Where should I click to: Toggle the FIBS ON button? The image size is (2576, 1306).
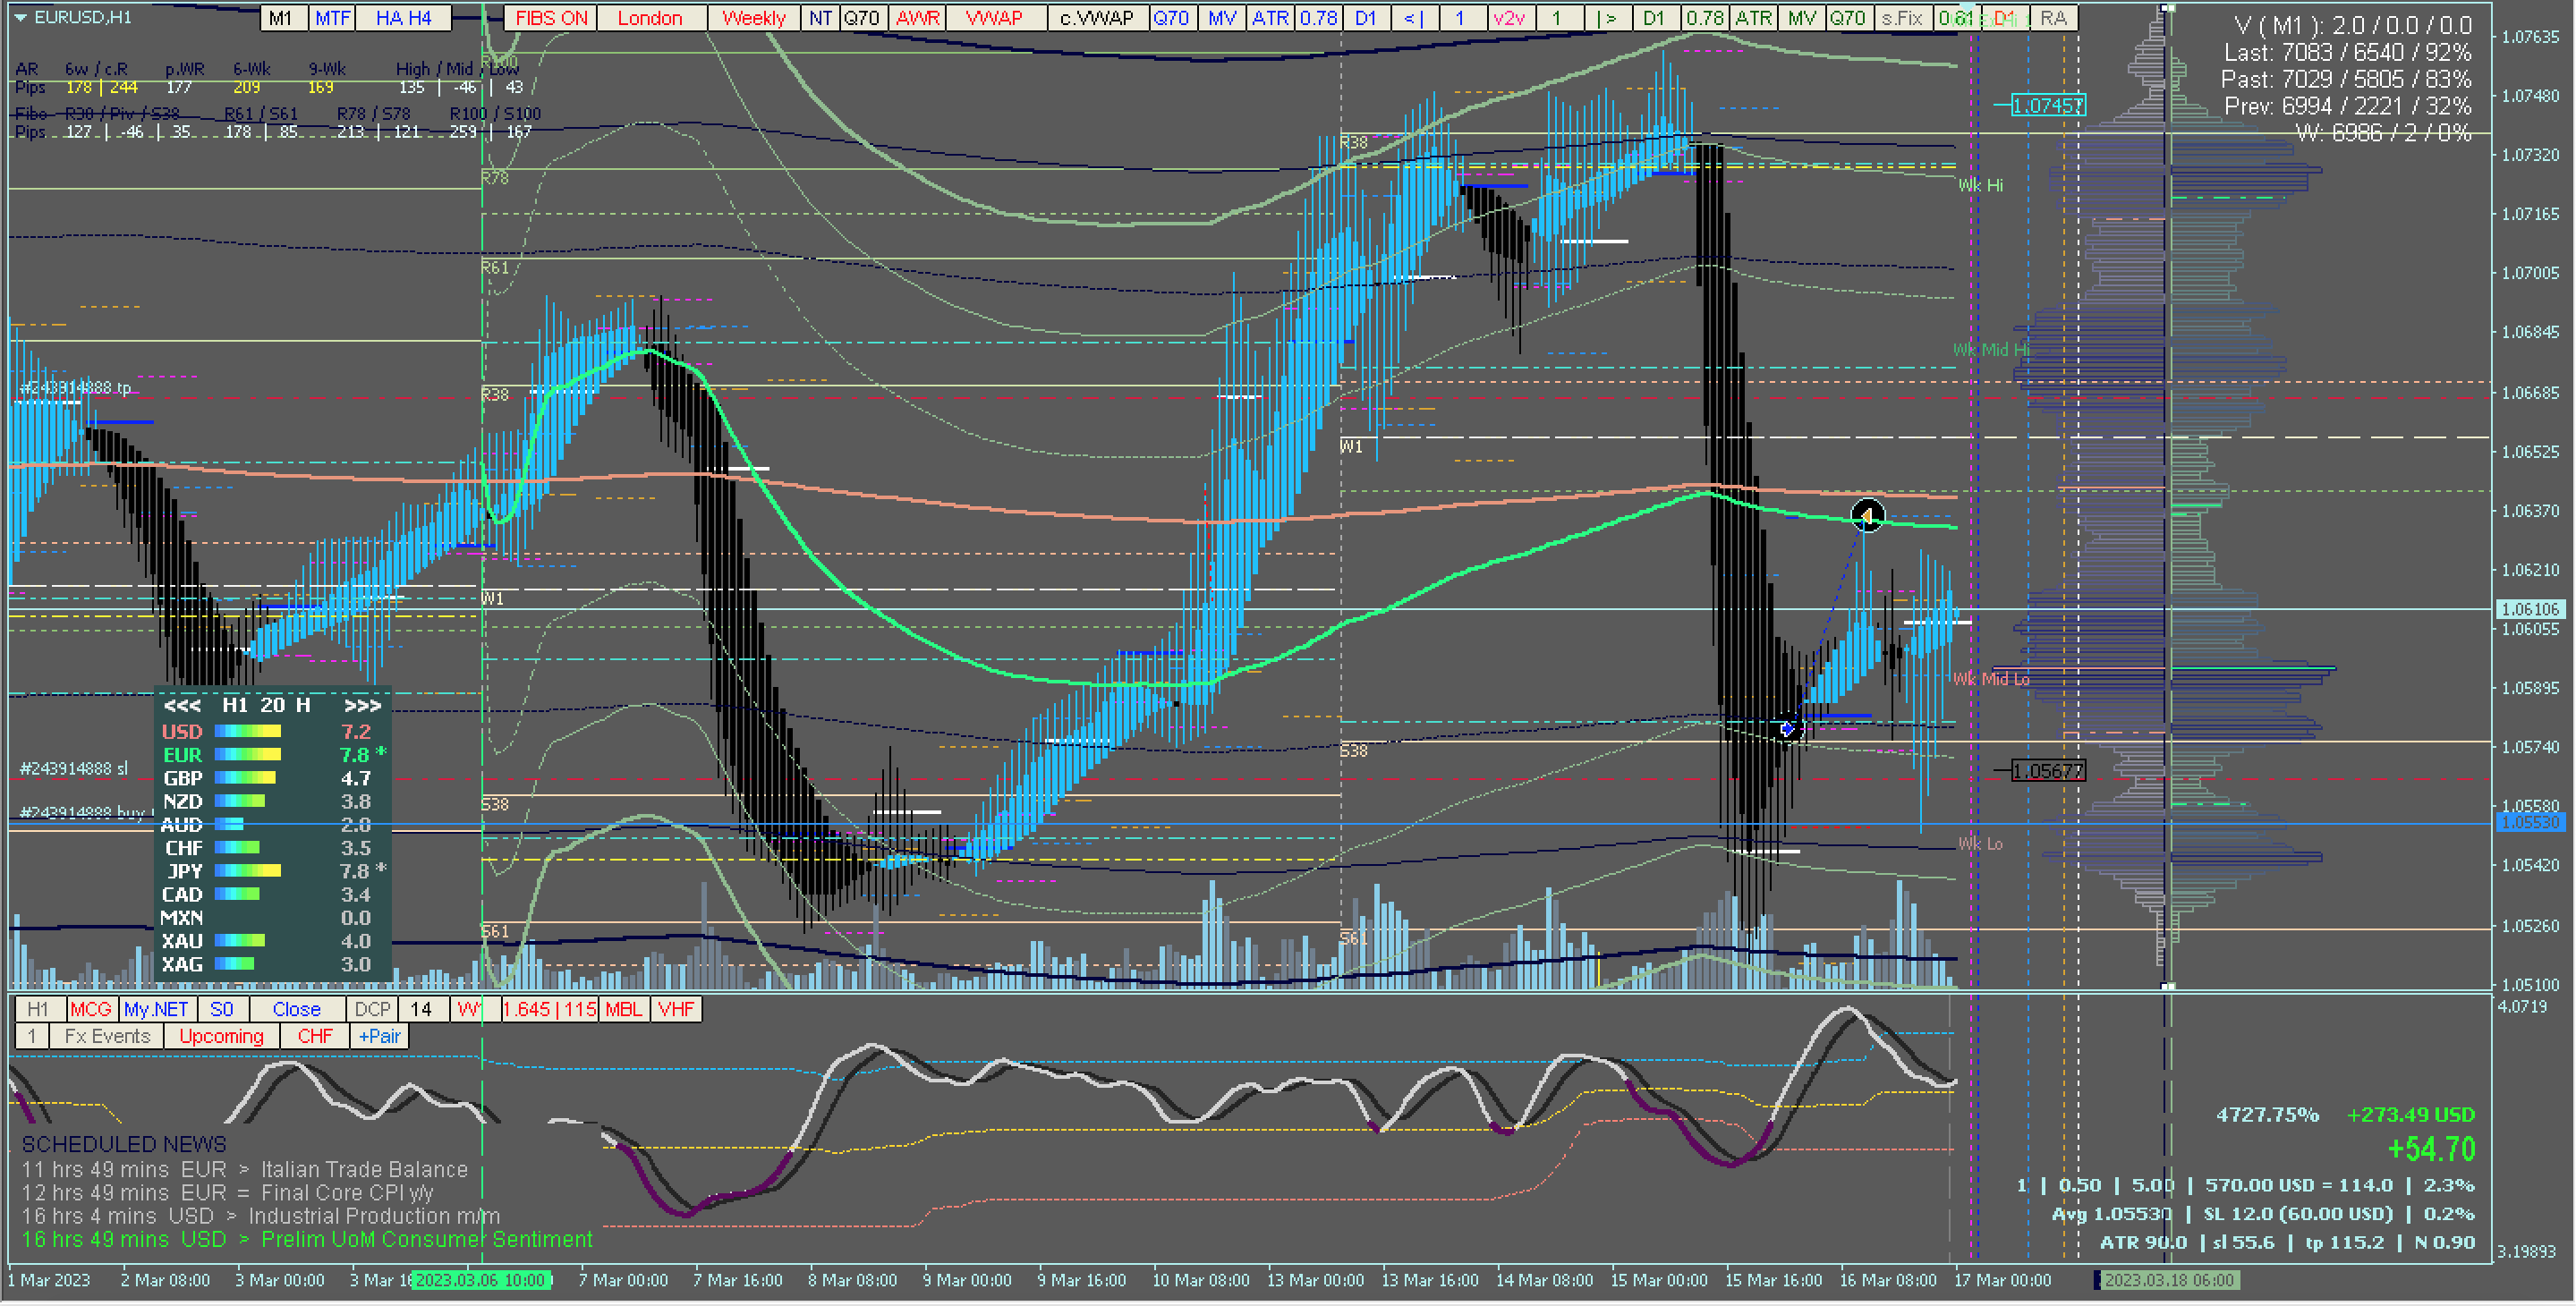[x=551, y=18]
